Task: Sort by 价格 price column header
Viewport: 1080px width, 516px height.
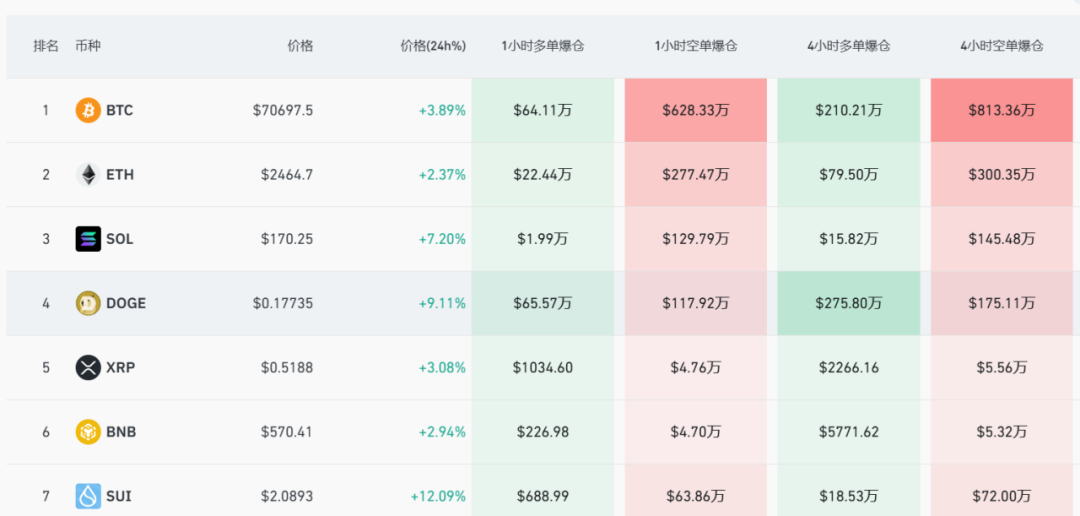Action: [x=300, y=46]
